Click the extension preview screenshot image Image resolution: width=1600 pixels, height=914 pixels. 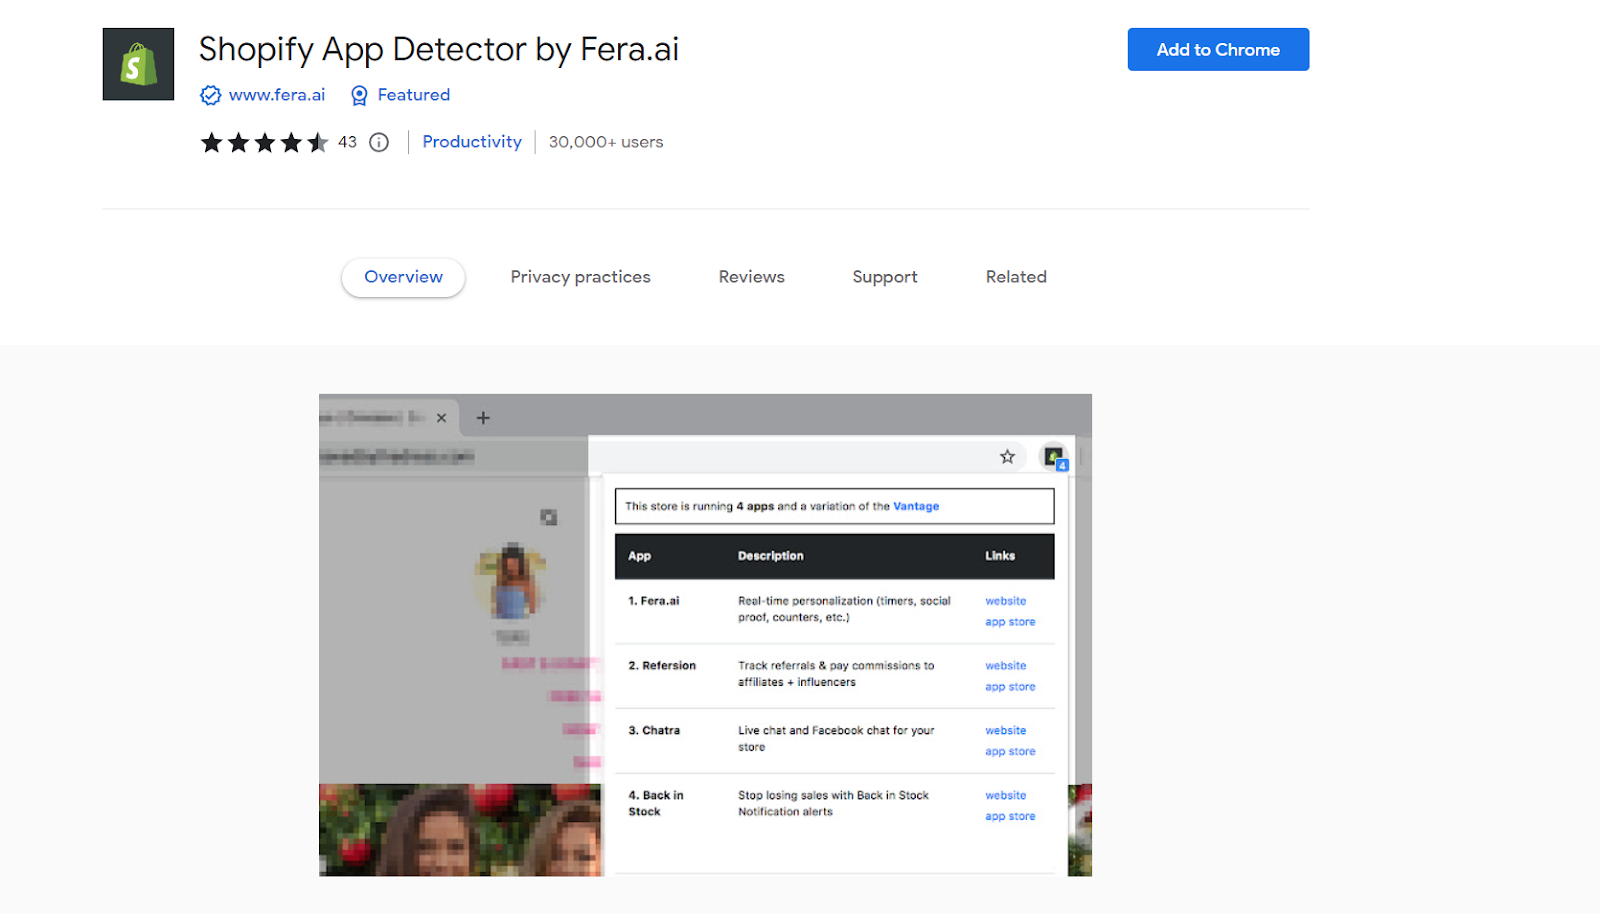(x=705, y=635)
